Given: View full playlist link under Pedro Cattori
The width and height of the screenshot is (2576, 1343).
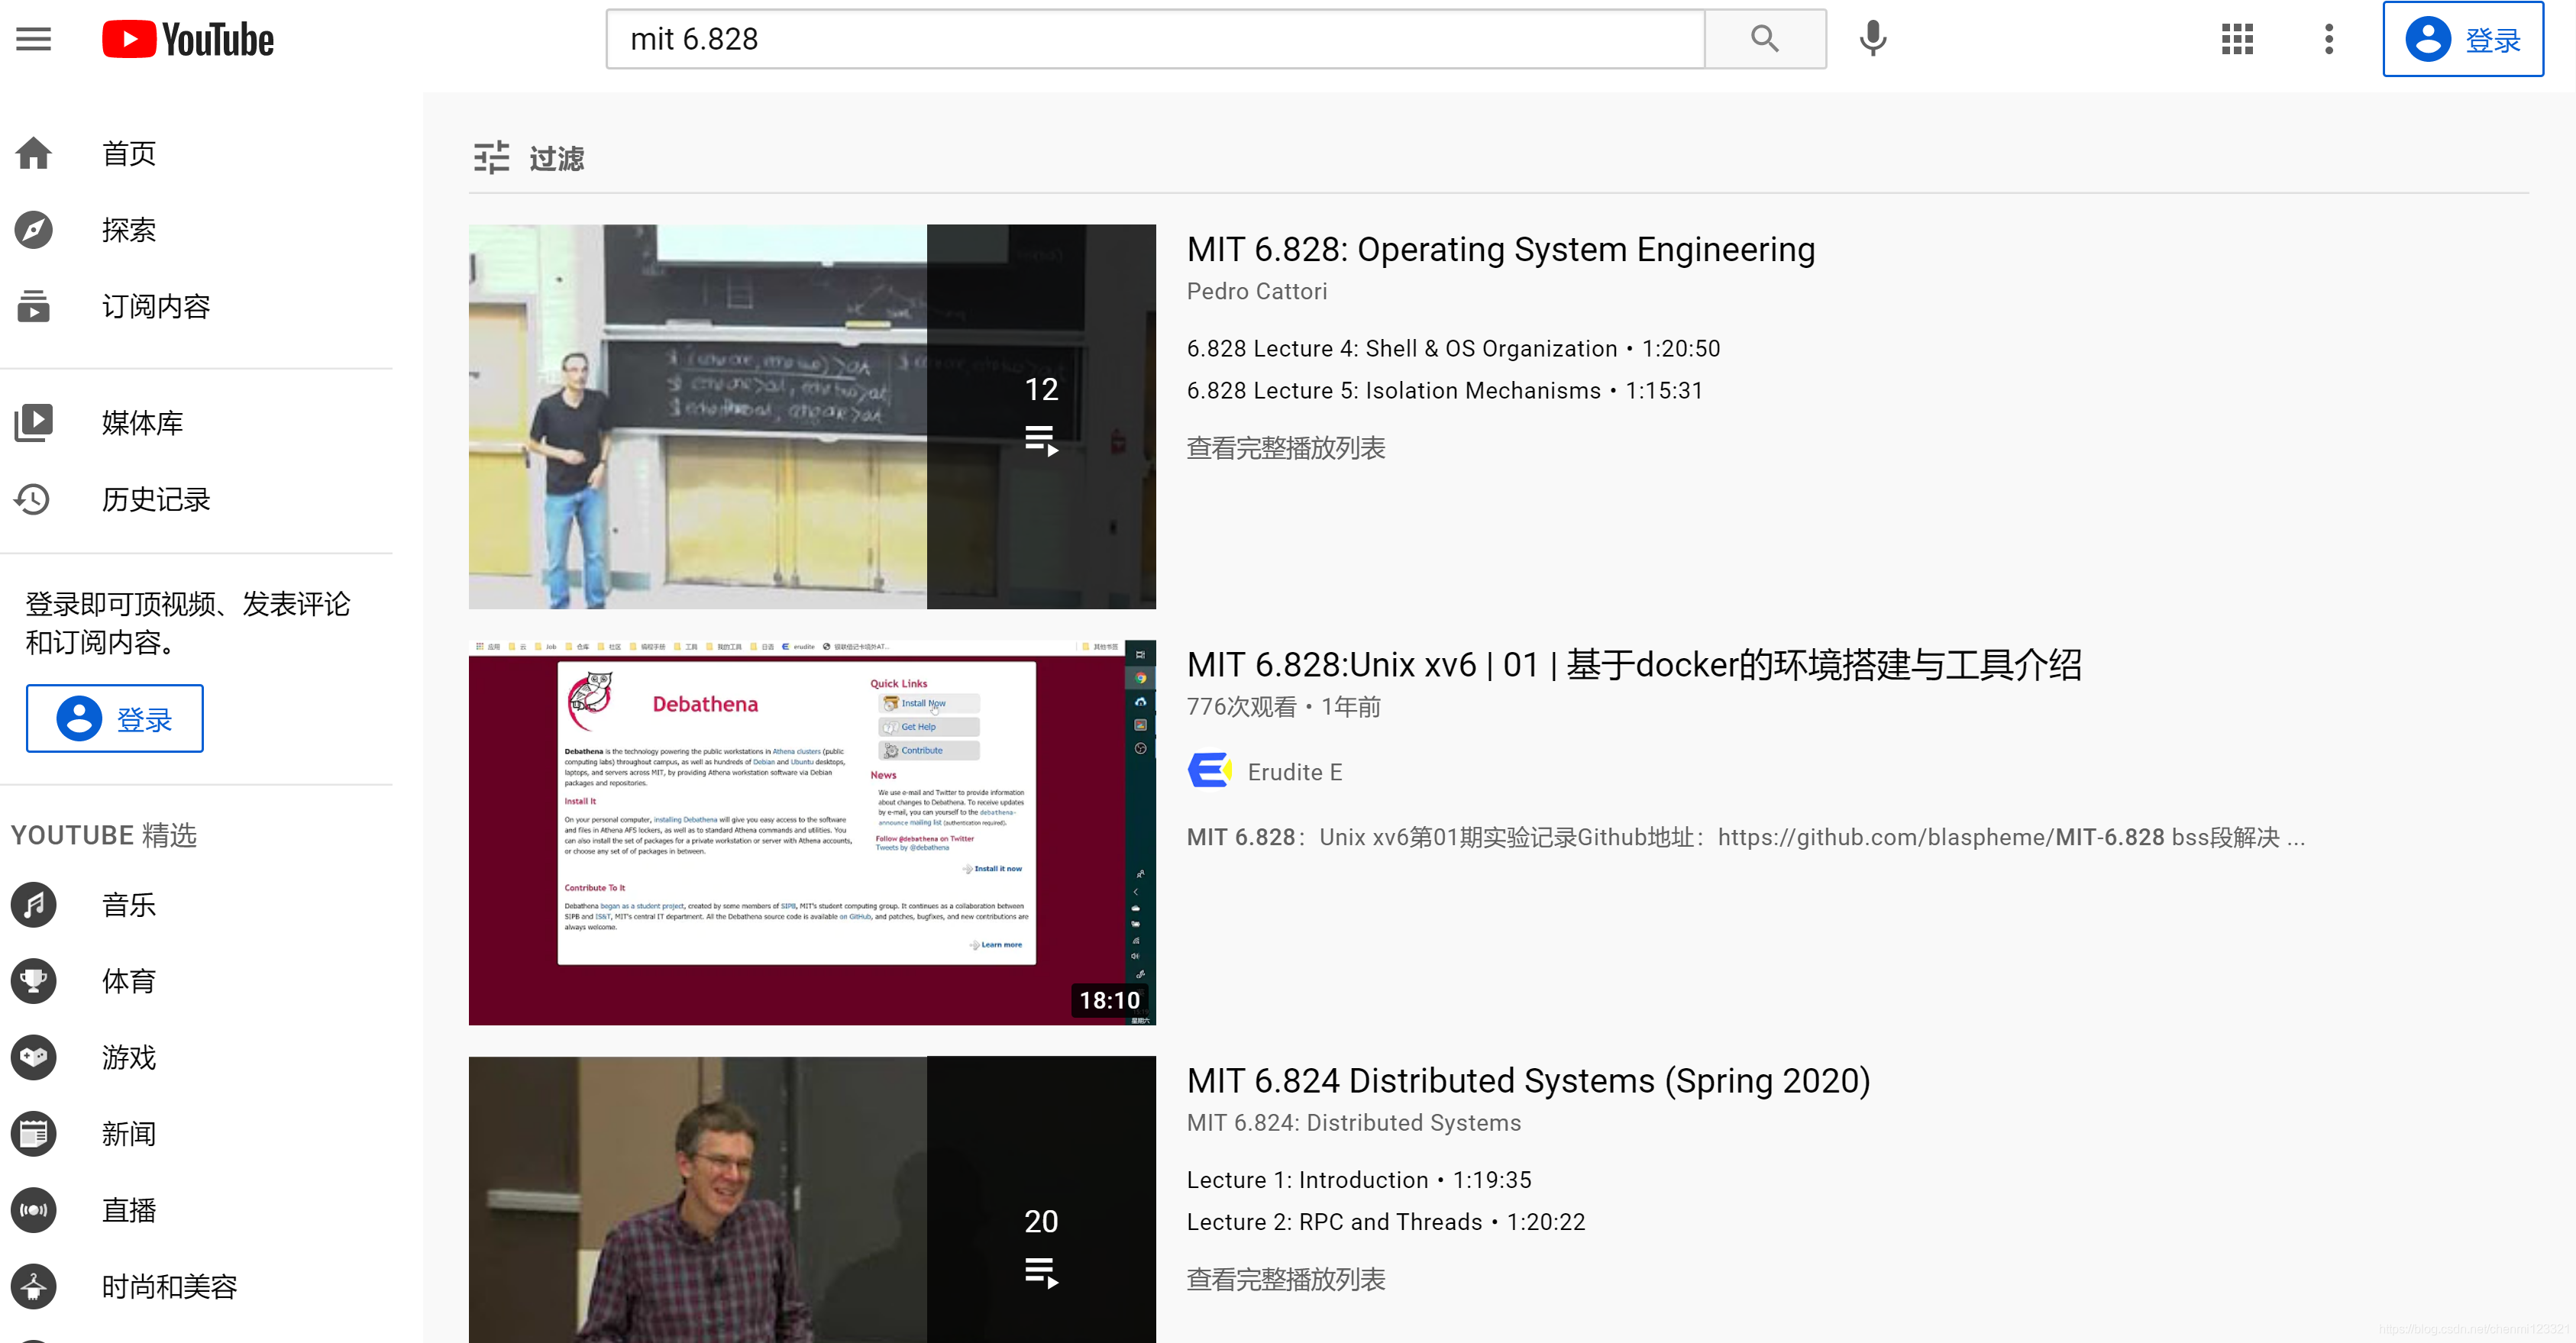Looking at the screenshot, I should click(1286, 448).
